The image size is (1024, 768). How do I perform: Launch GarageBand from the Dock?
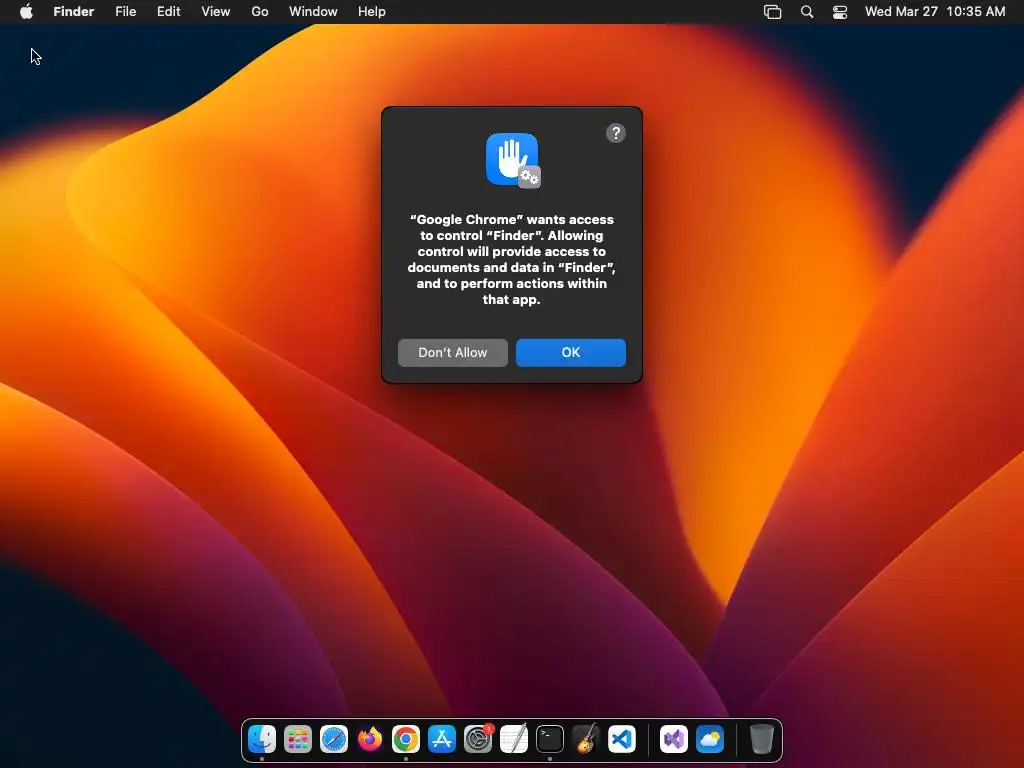point(586,739)
